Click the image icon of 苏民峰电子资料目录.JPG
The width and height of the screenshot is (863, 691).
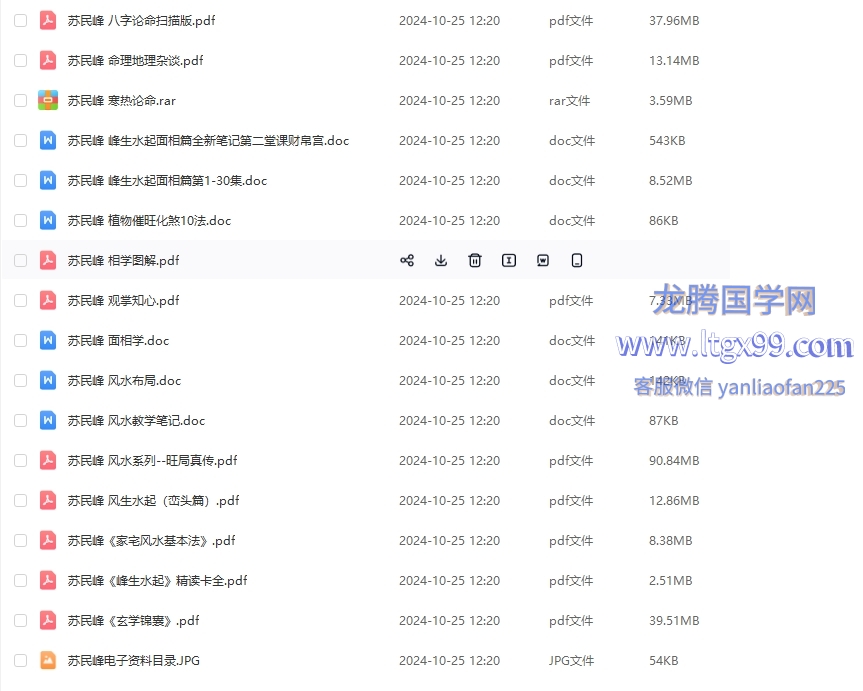point(48,661)
